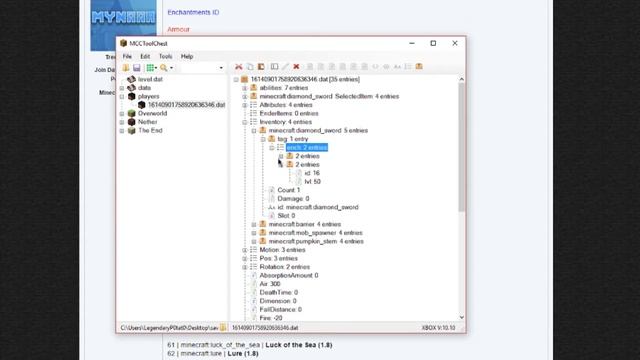Open the Tools menu

pos(165,56)
